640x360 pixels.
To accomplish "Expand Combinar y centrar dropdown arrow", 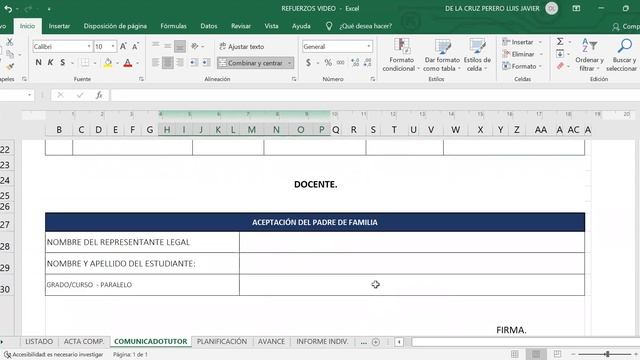I will coord(289,63).
